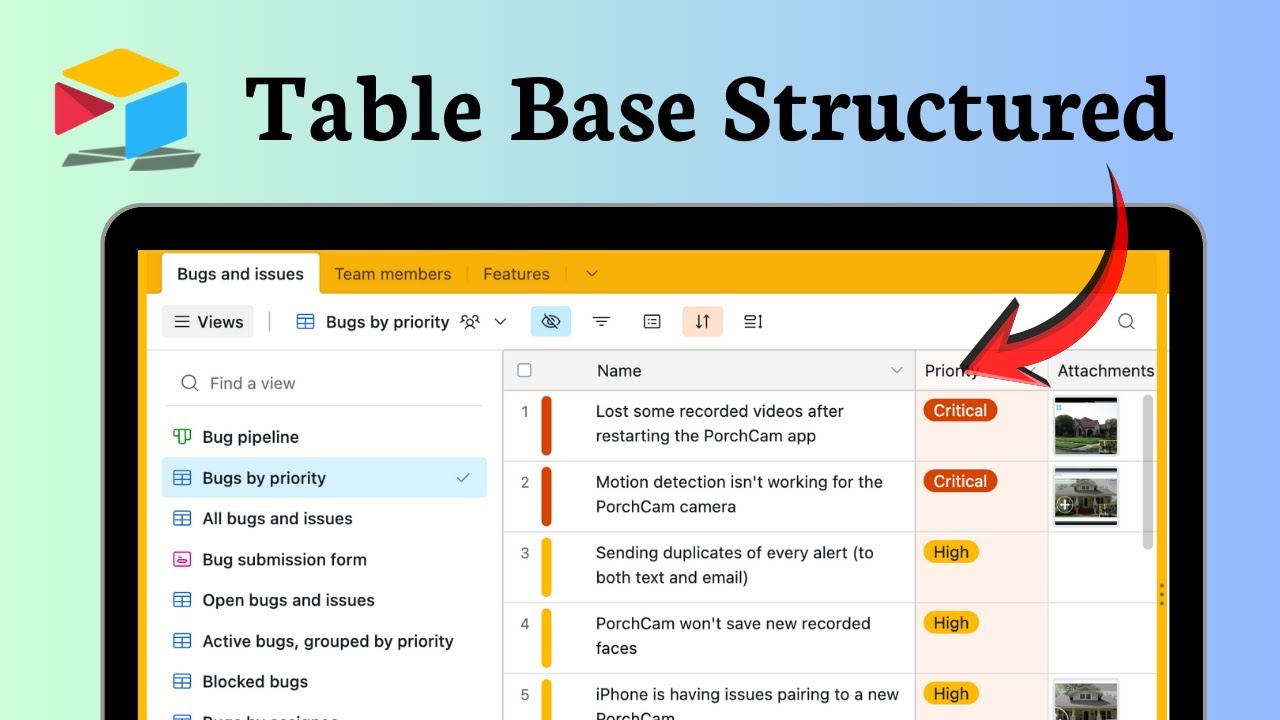Click High tag for iPhone pairing row
Image resolution: width=1280 pixels, height=720 pixels.
[951, 694]
